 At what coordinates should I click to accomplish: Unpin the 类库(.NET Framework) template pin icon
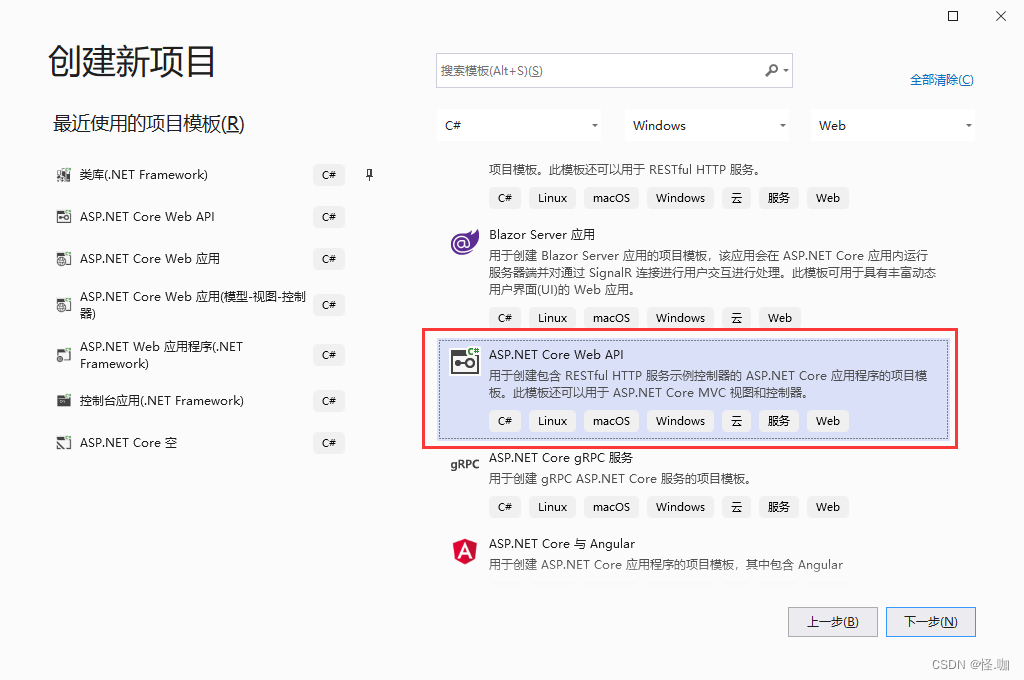pyautogui.click(x=369, y=175)
